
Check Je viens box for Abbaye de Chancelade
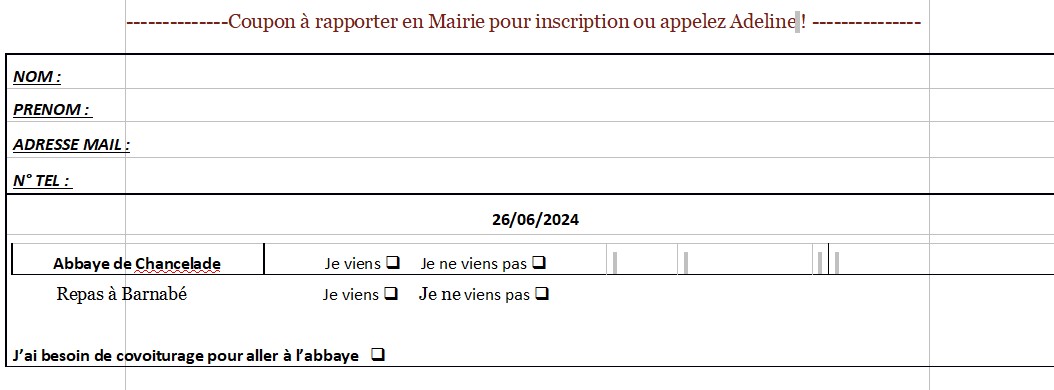coord(393,262)
